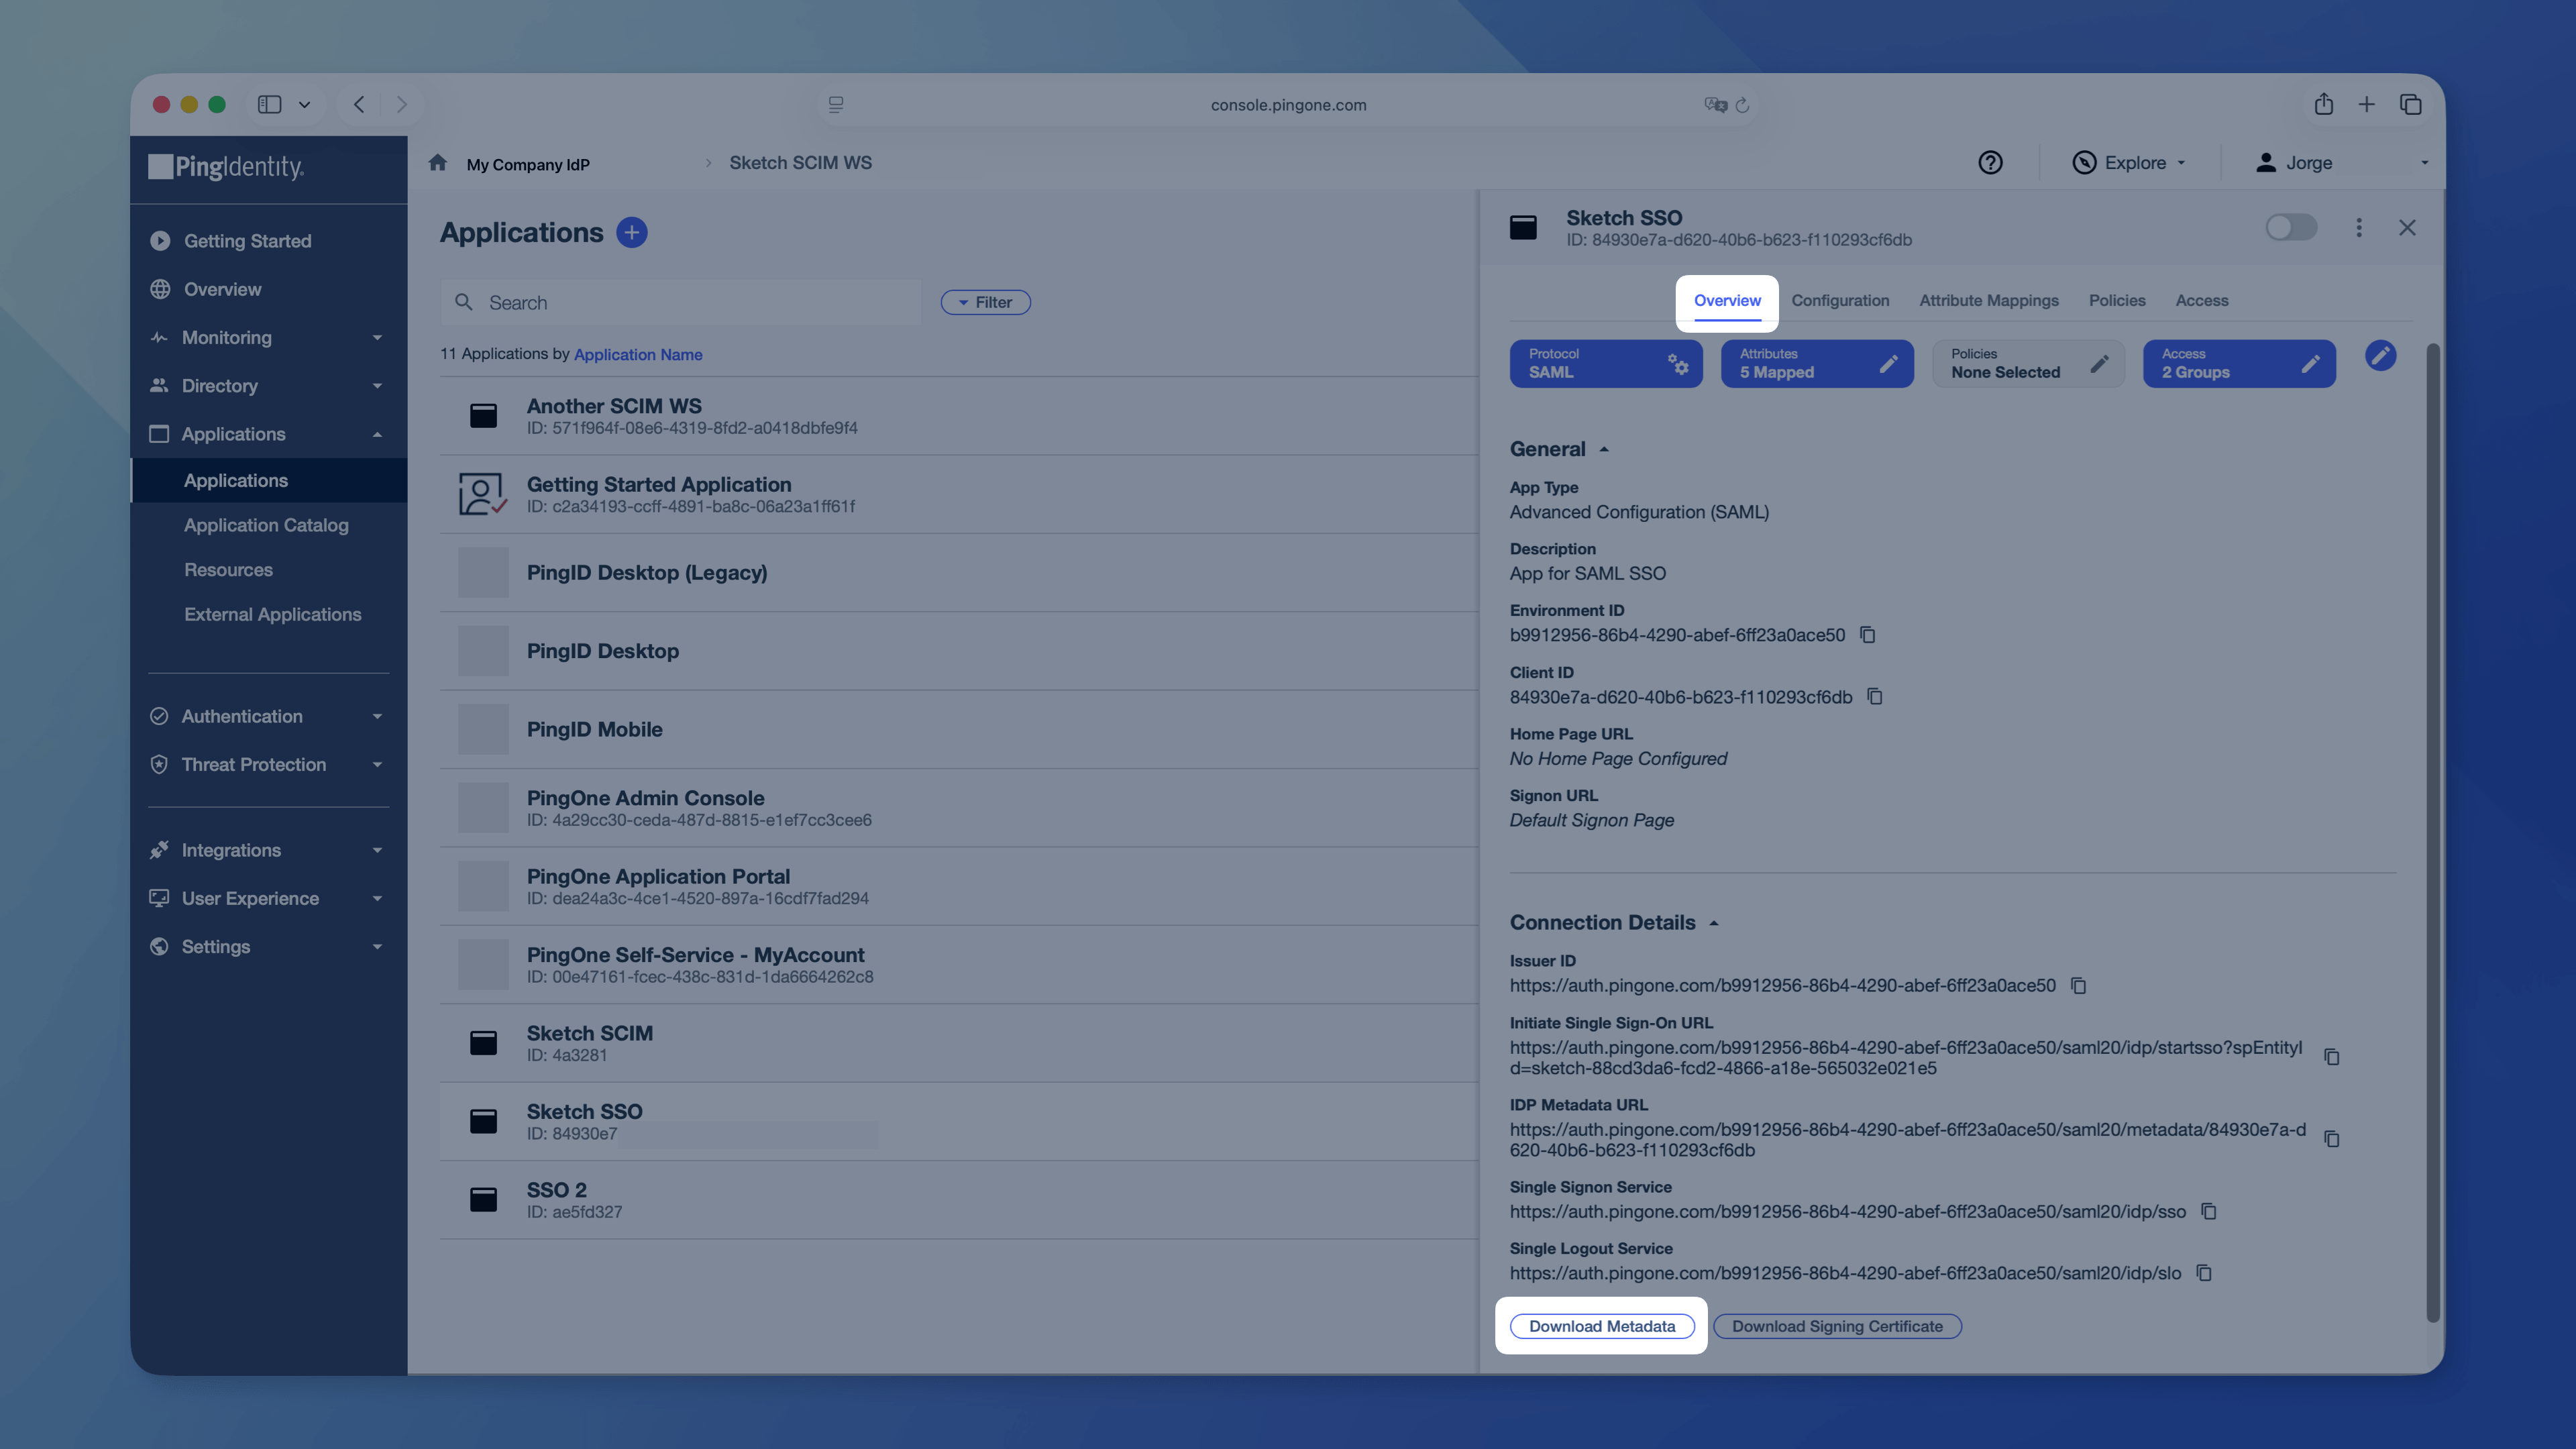
Task: Click the Download Metadata button
Action: [x=1601, y=1327]
